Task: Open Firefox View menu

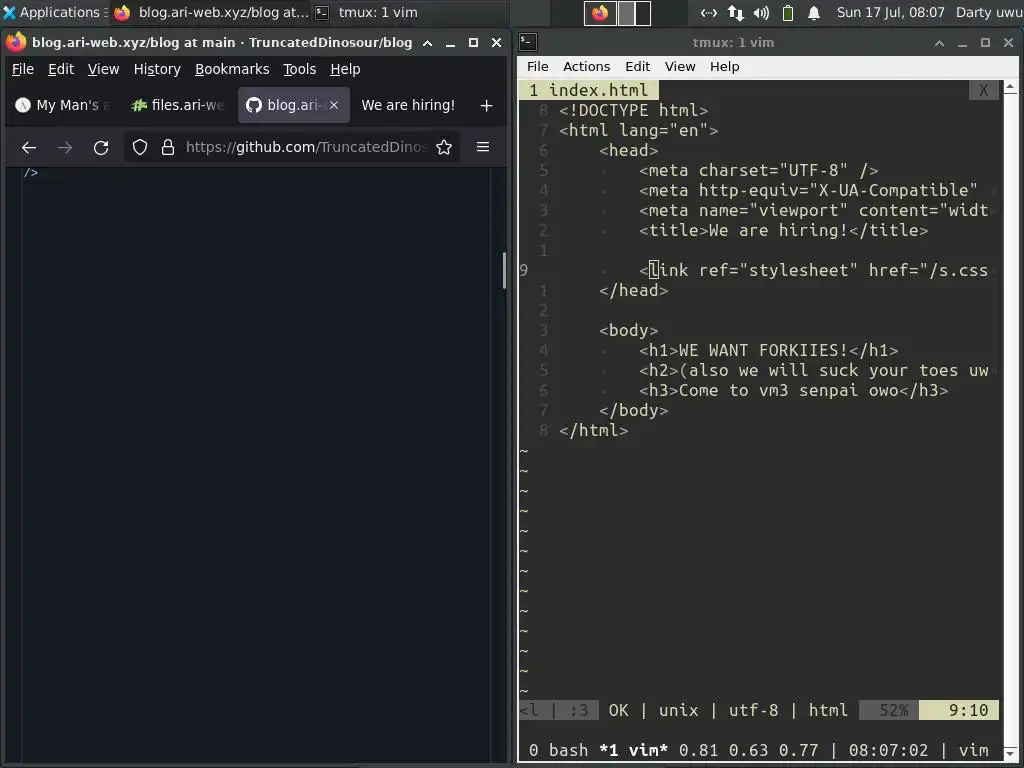Action: [103, 69]
